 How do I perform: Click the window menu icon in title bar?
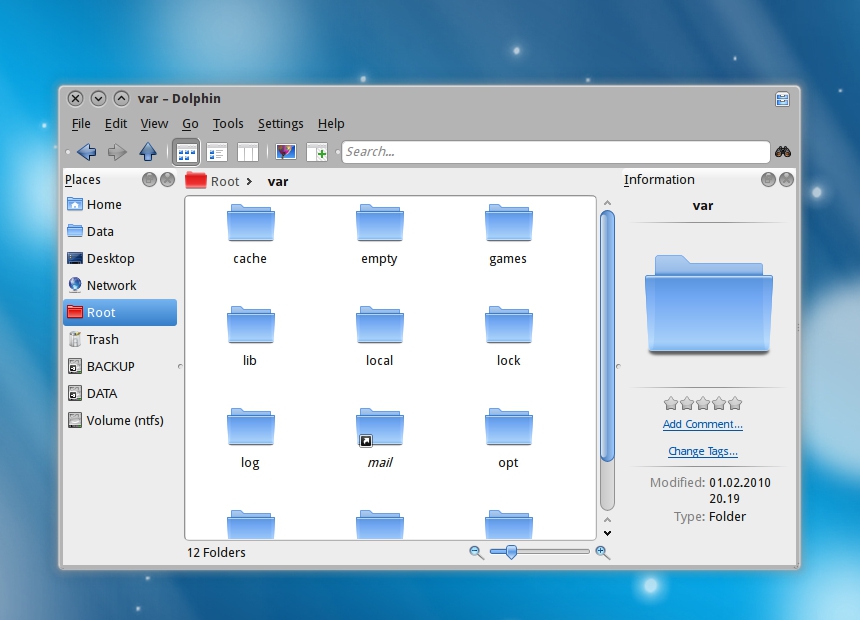[x=782, y=99]
